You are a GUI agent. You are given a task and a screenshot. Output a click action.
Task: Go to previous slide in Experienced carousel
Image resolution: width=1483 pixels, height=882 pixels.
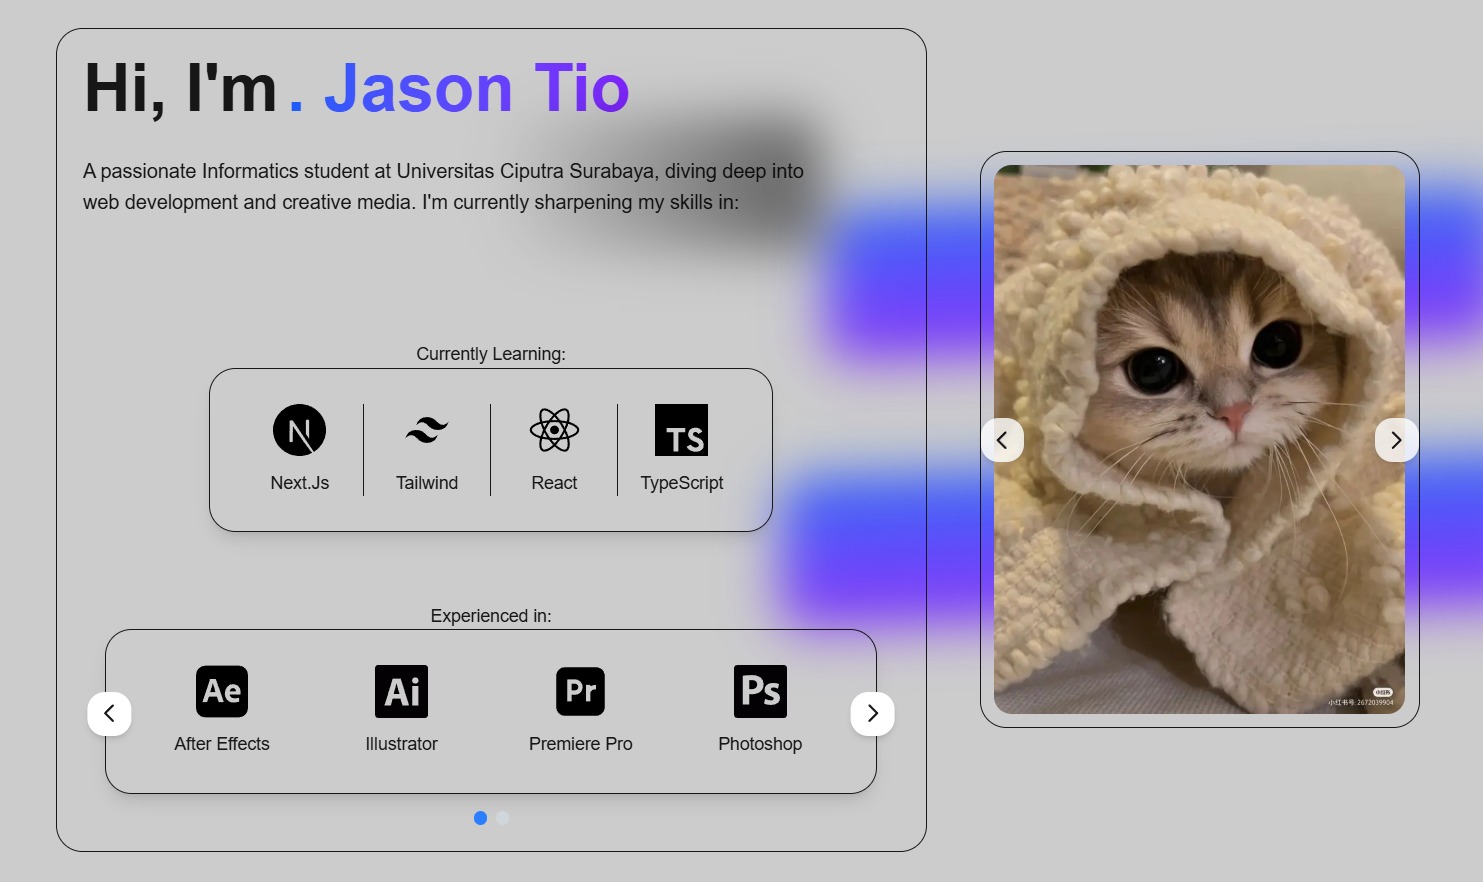coord(109,714)
